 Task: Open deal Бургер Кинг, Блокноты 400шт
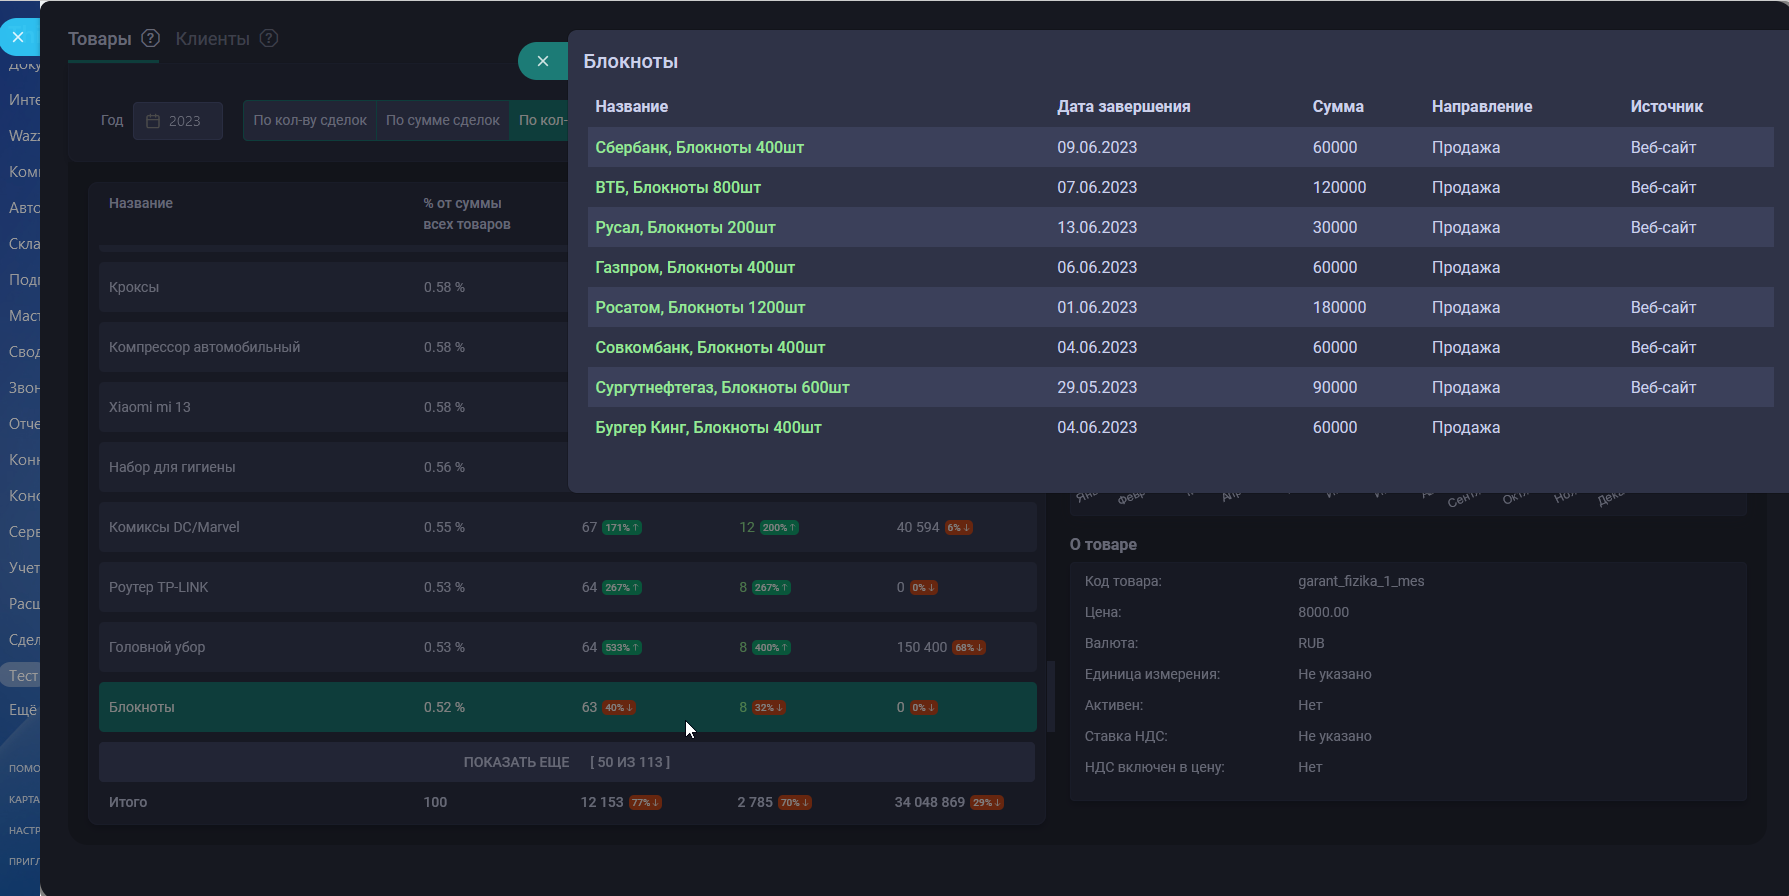coord(708,427)
